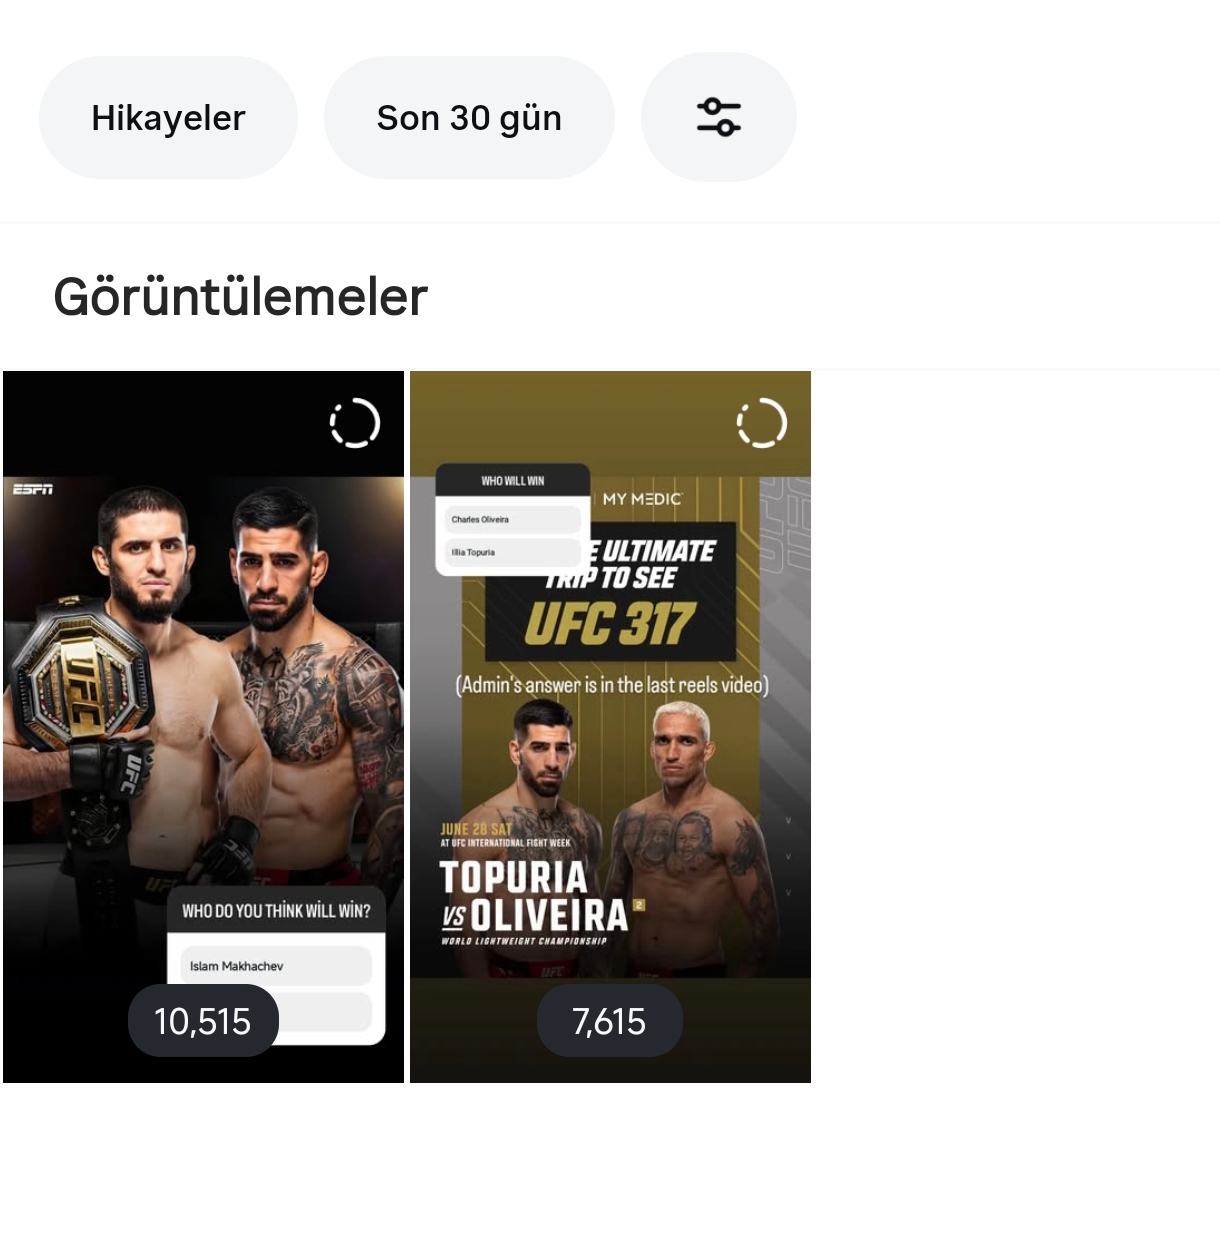The image size is (1220, 1248).
Task: Select Charles Oliveira poll option
Action: (x=512, y=519)
